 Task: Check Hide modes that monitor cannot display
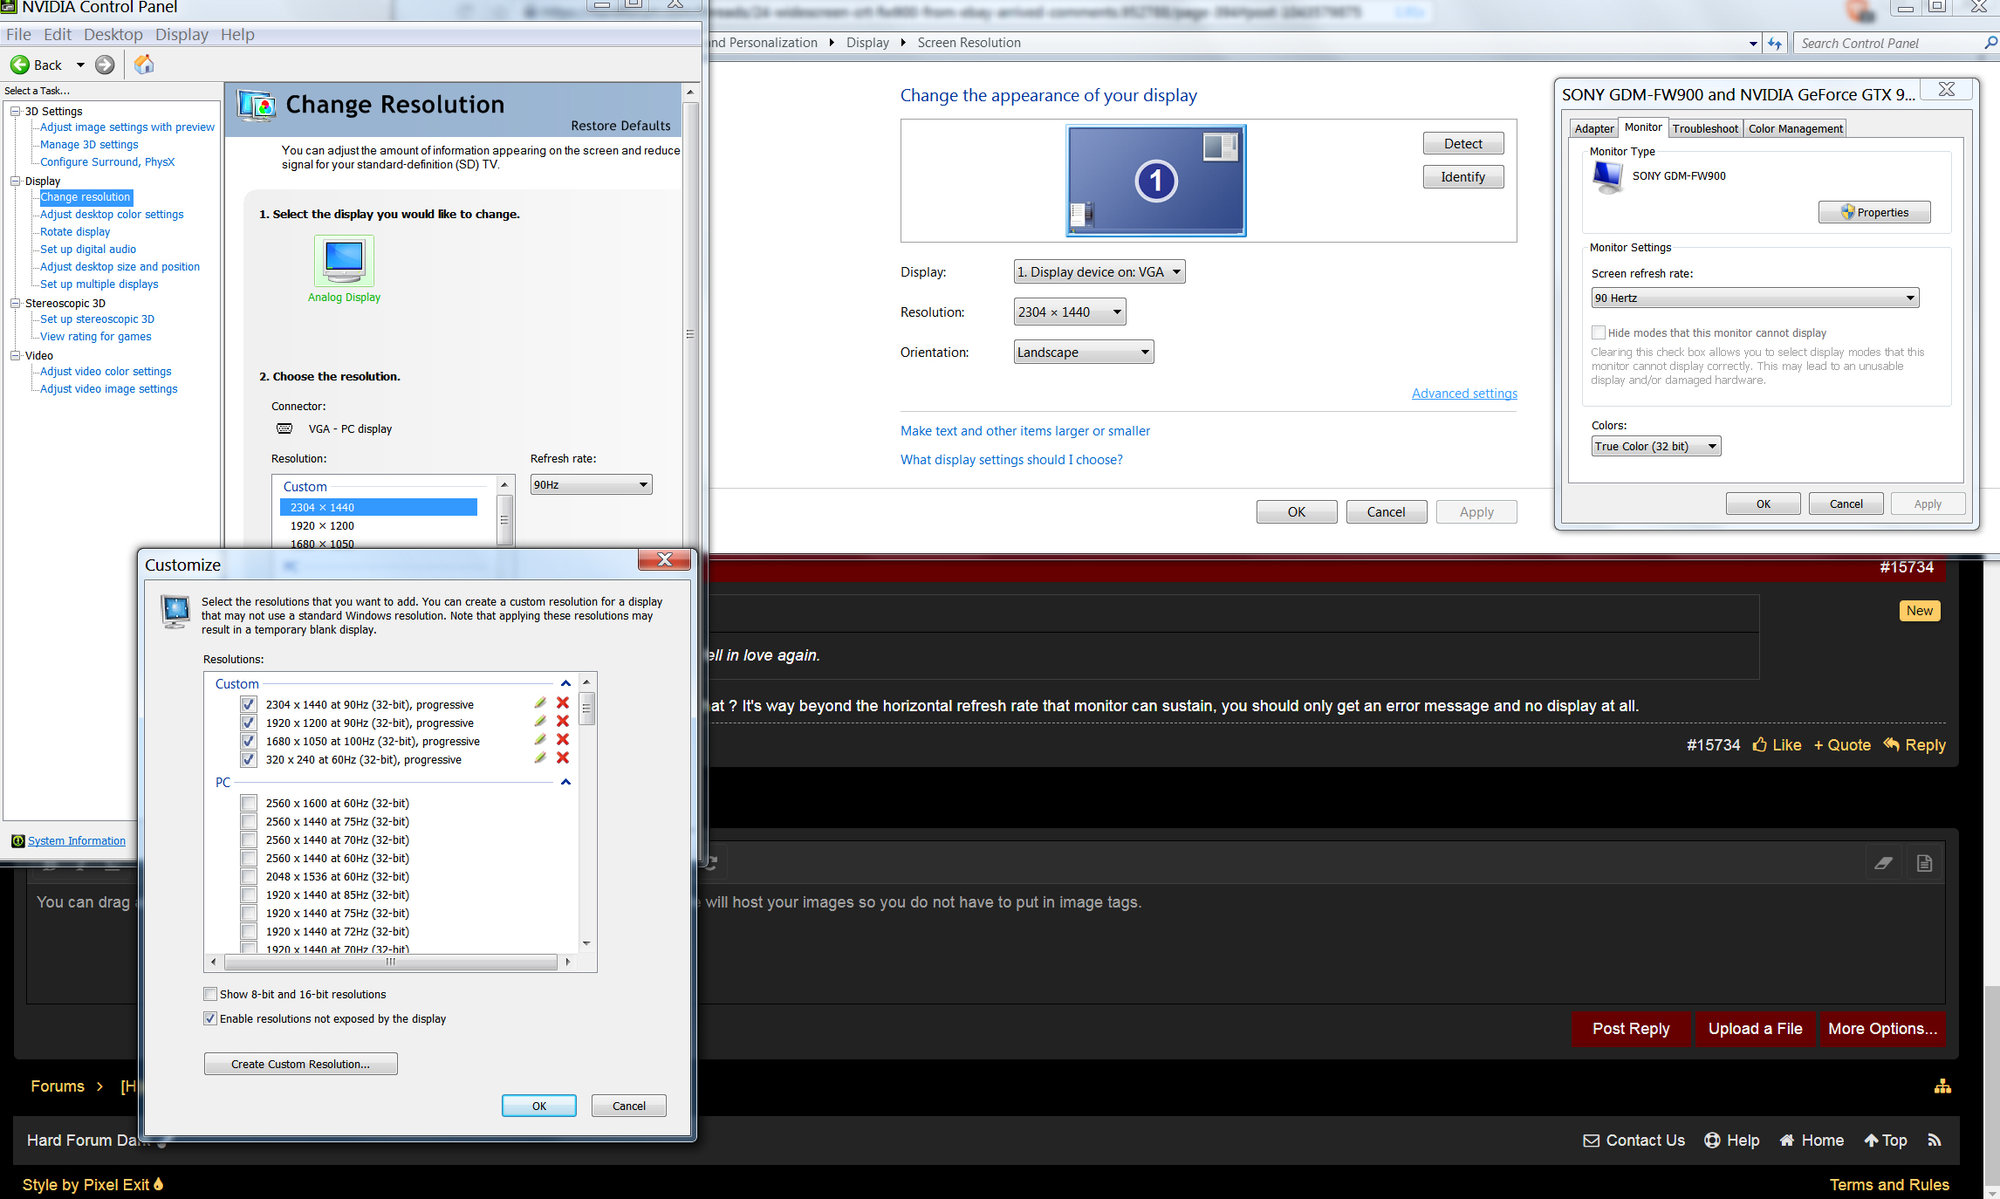click(1598, 333)
